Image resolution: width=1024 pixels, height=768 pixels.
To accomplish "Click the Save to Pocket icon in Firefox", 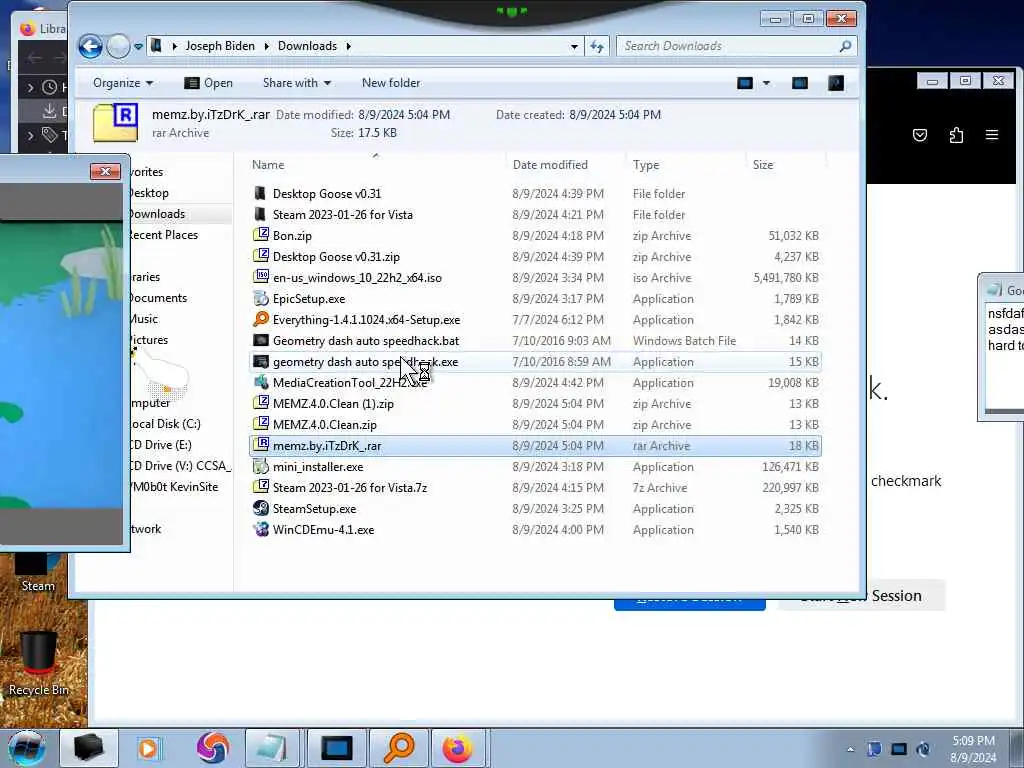I will tap(920, 135).
